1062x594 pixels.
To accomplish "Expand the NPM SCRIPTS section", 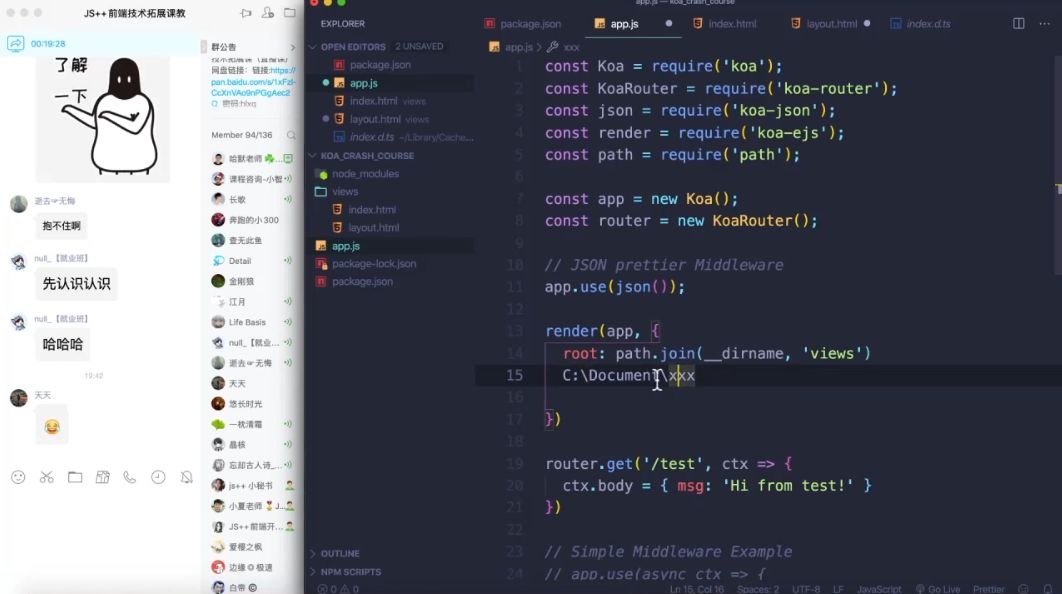I will (351, 572).
